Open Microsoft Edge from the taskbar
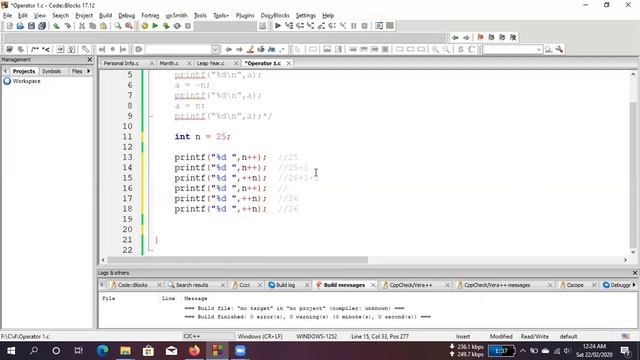640x360 pixels. (102, 351)
